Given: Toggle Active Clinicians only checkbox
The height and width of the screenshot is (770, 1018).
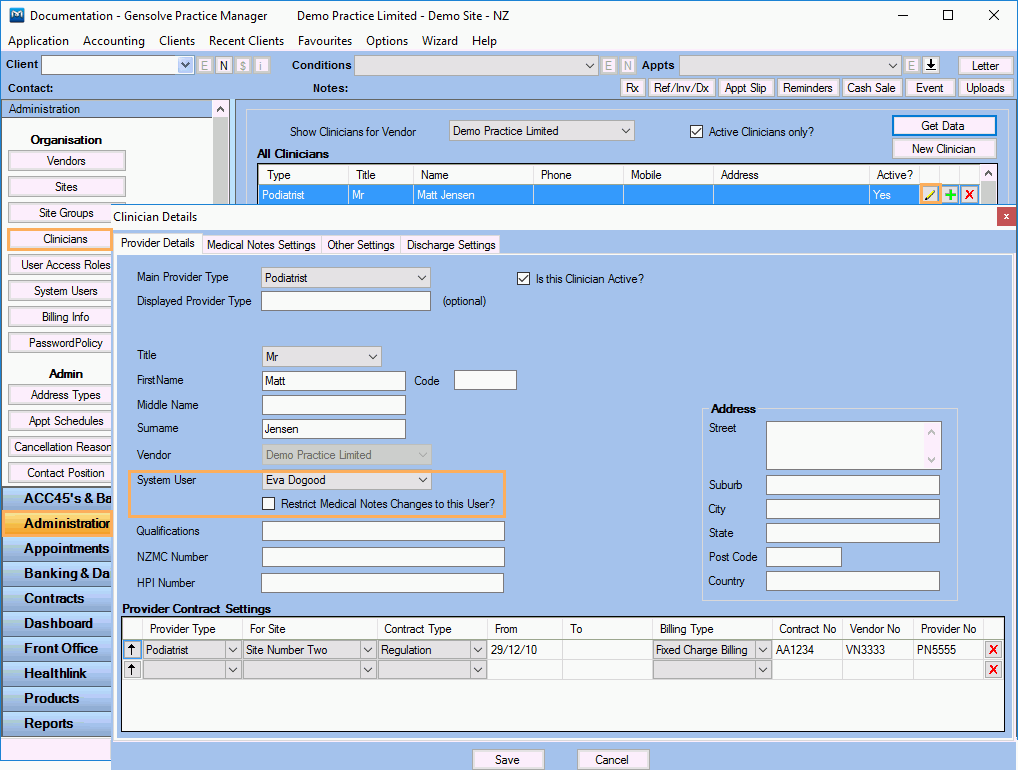Looking at the screenshot, I should [697, 132].
